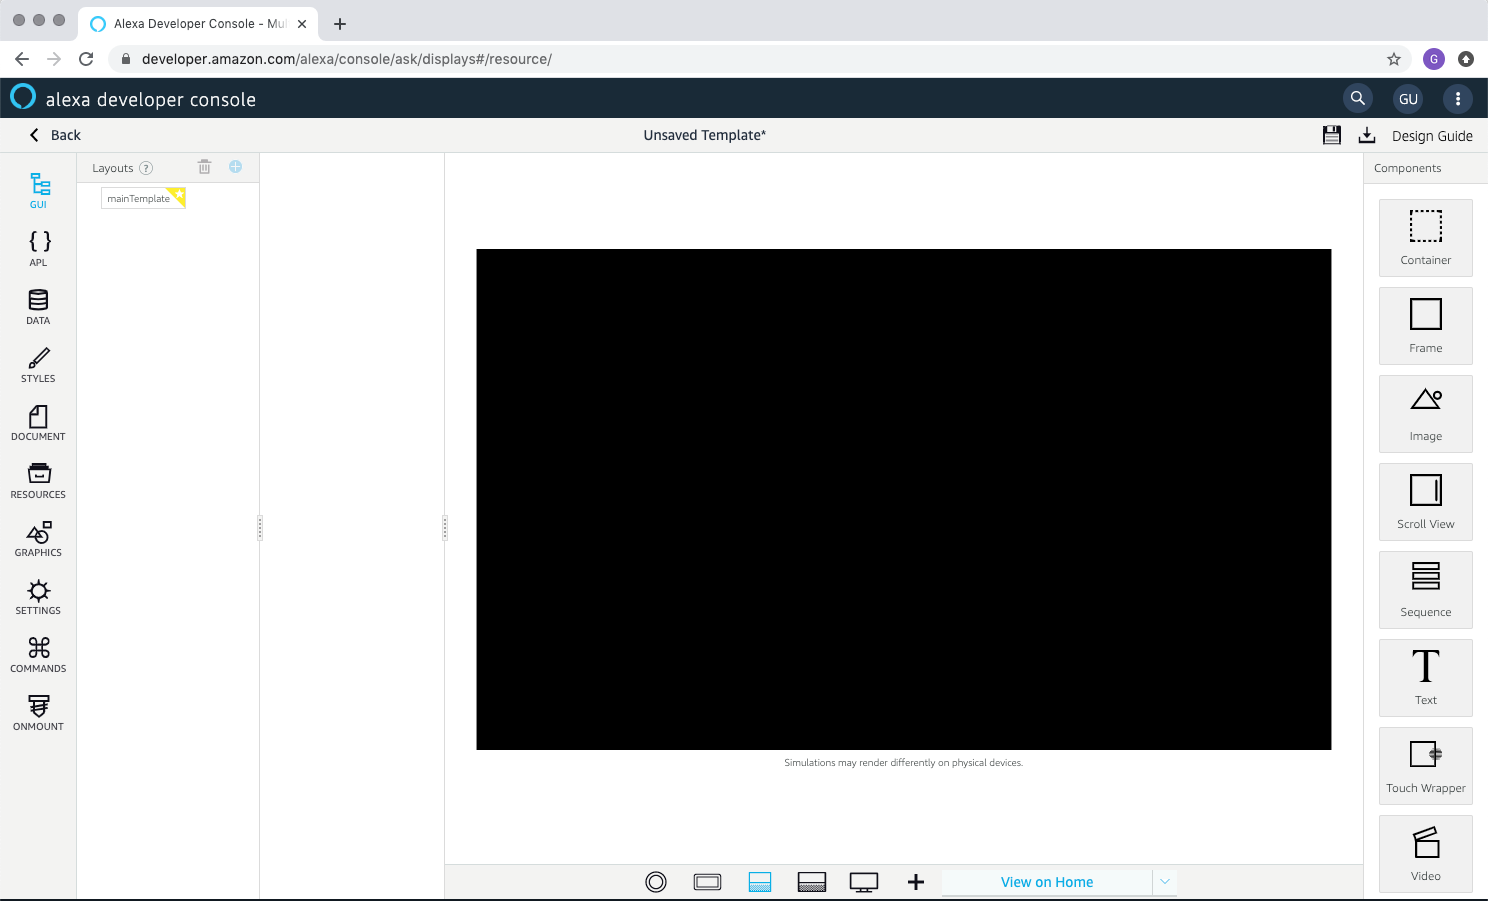
Task: Open the Layouts help tooltip
Action: 146,167
